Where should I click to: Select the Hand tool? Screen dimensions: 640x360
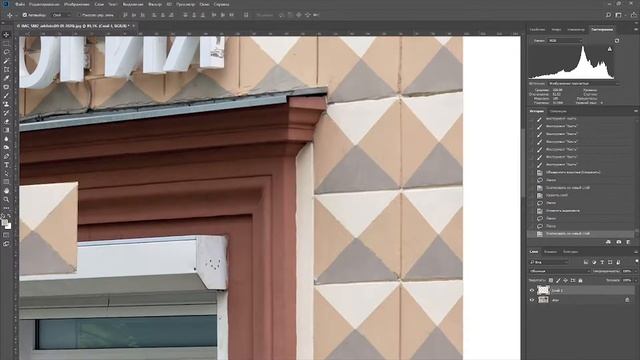coord(6,191)
